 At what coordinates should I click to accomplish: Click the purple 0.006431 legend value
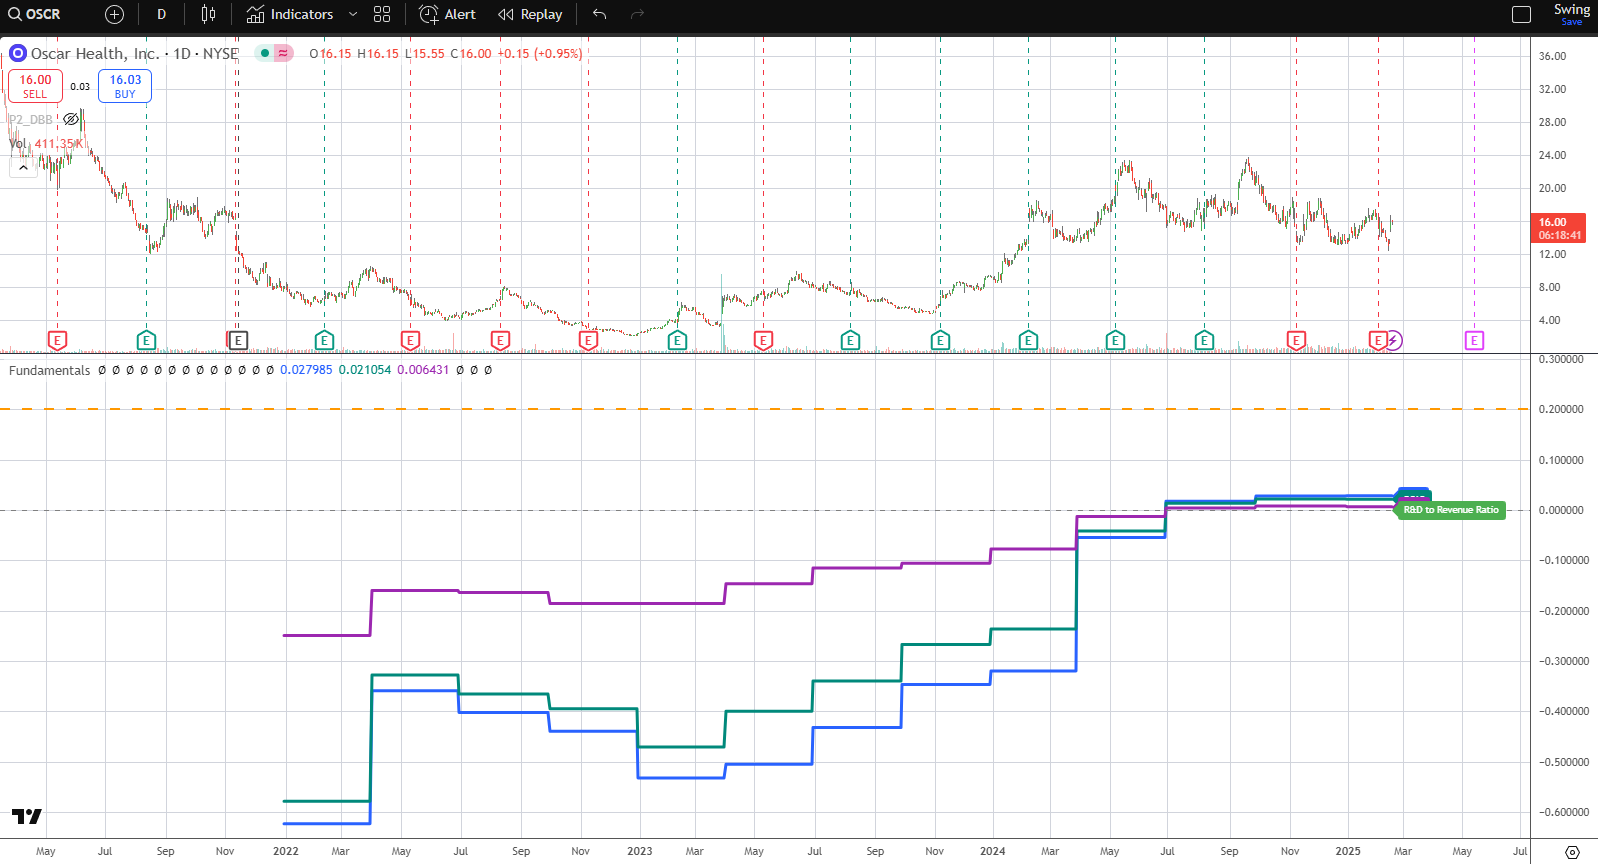pyautogui.click(x=423, y=370)
